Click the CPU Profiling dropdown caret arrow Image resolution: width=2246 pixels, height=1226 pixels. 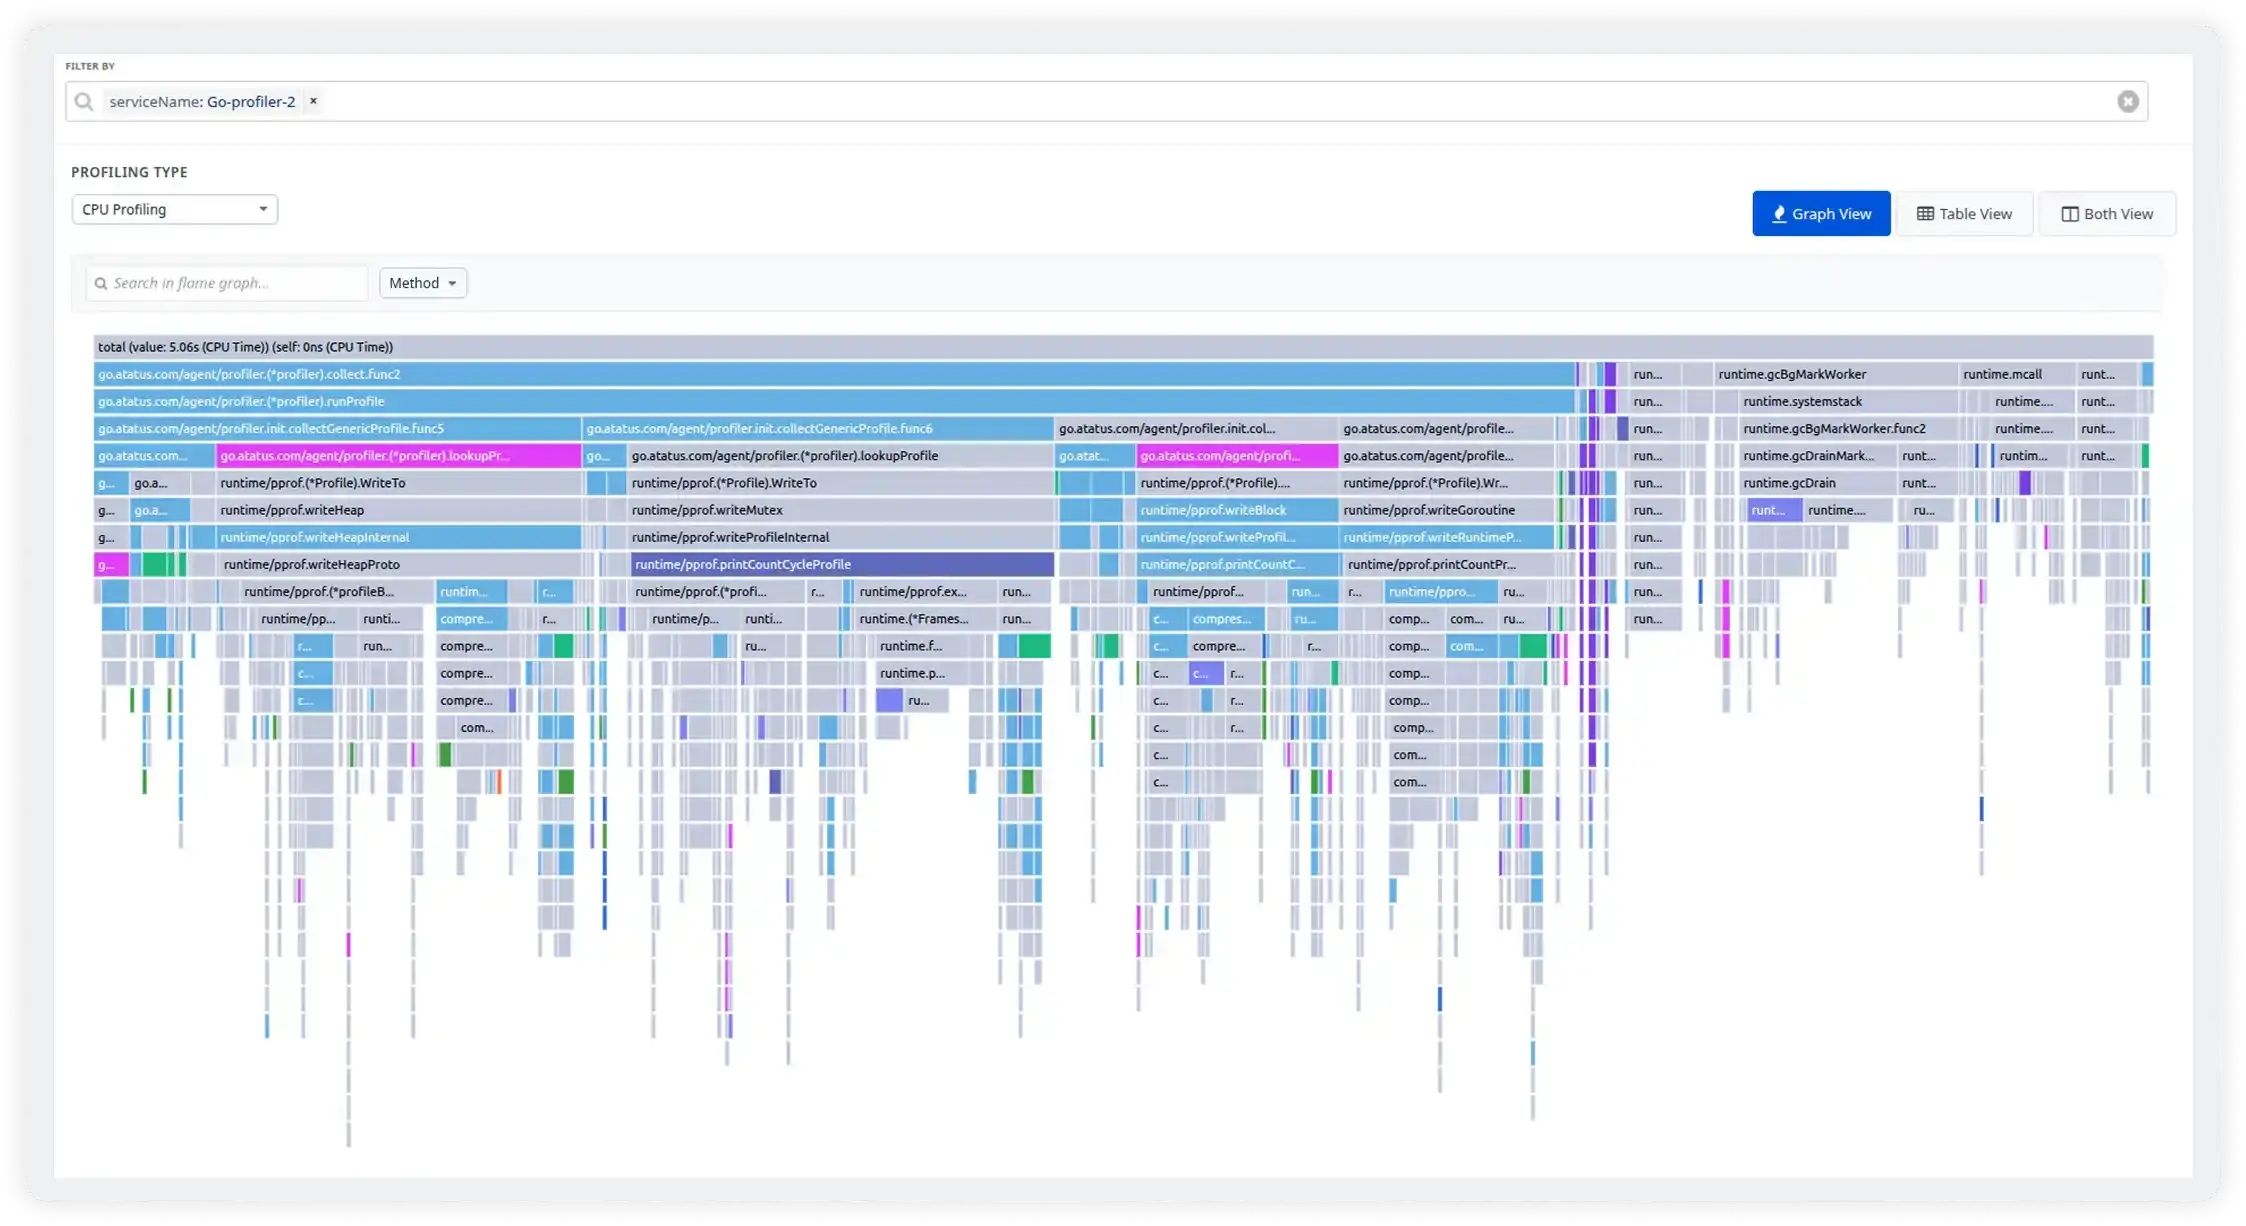[x=263, y=209]
